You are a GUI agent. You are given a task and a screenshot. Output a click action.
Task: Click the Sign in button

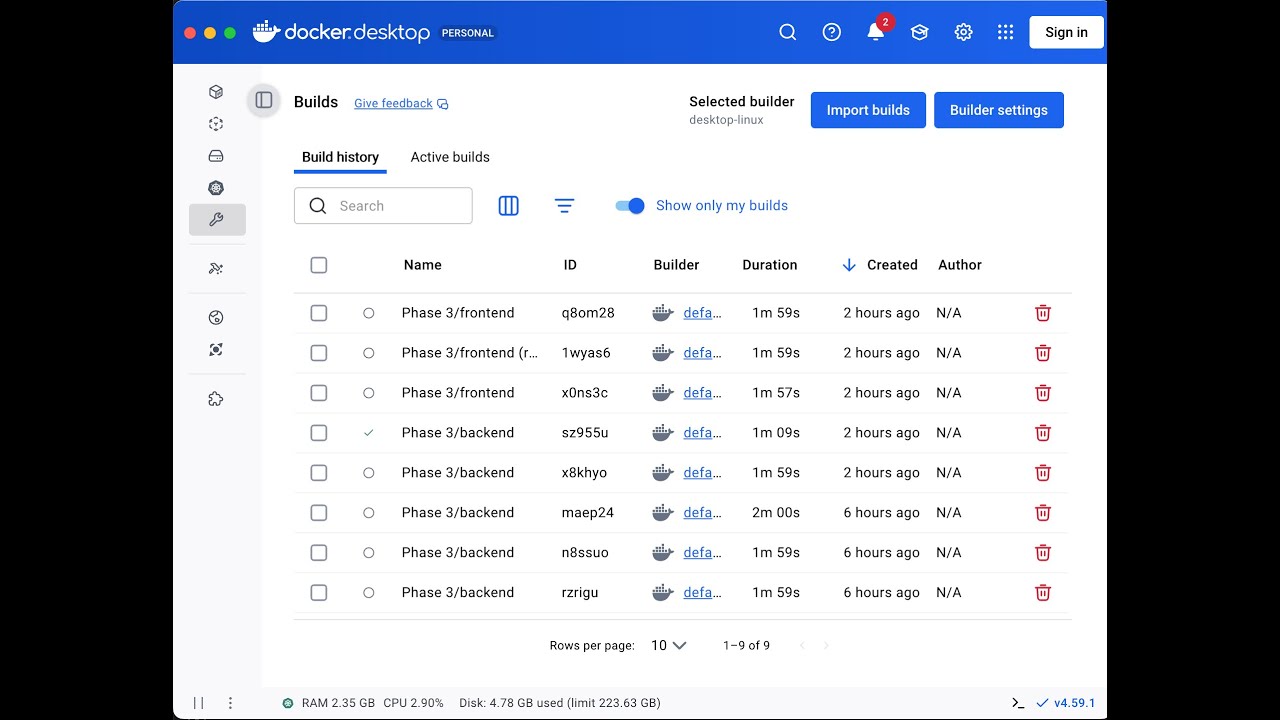tap(1066, 32)
